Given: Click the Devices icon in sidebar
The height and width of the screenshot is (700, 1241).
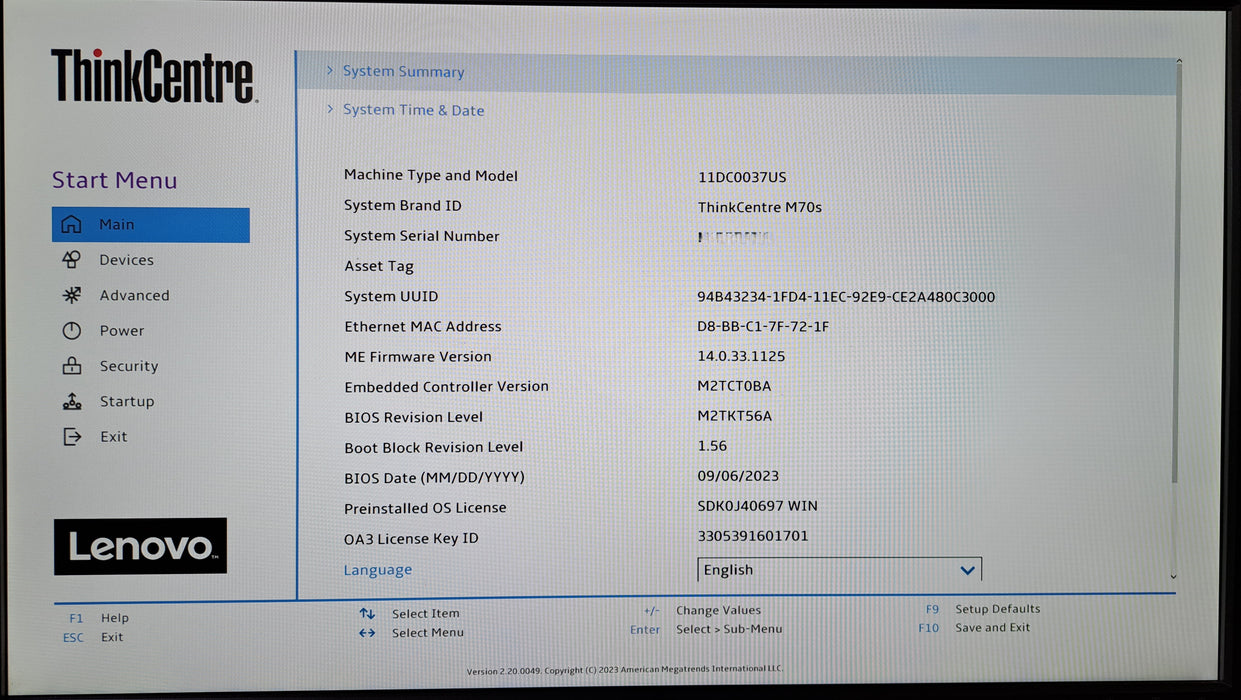Looking at the screenshot, I should [71, 260].
